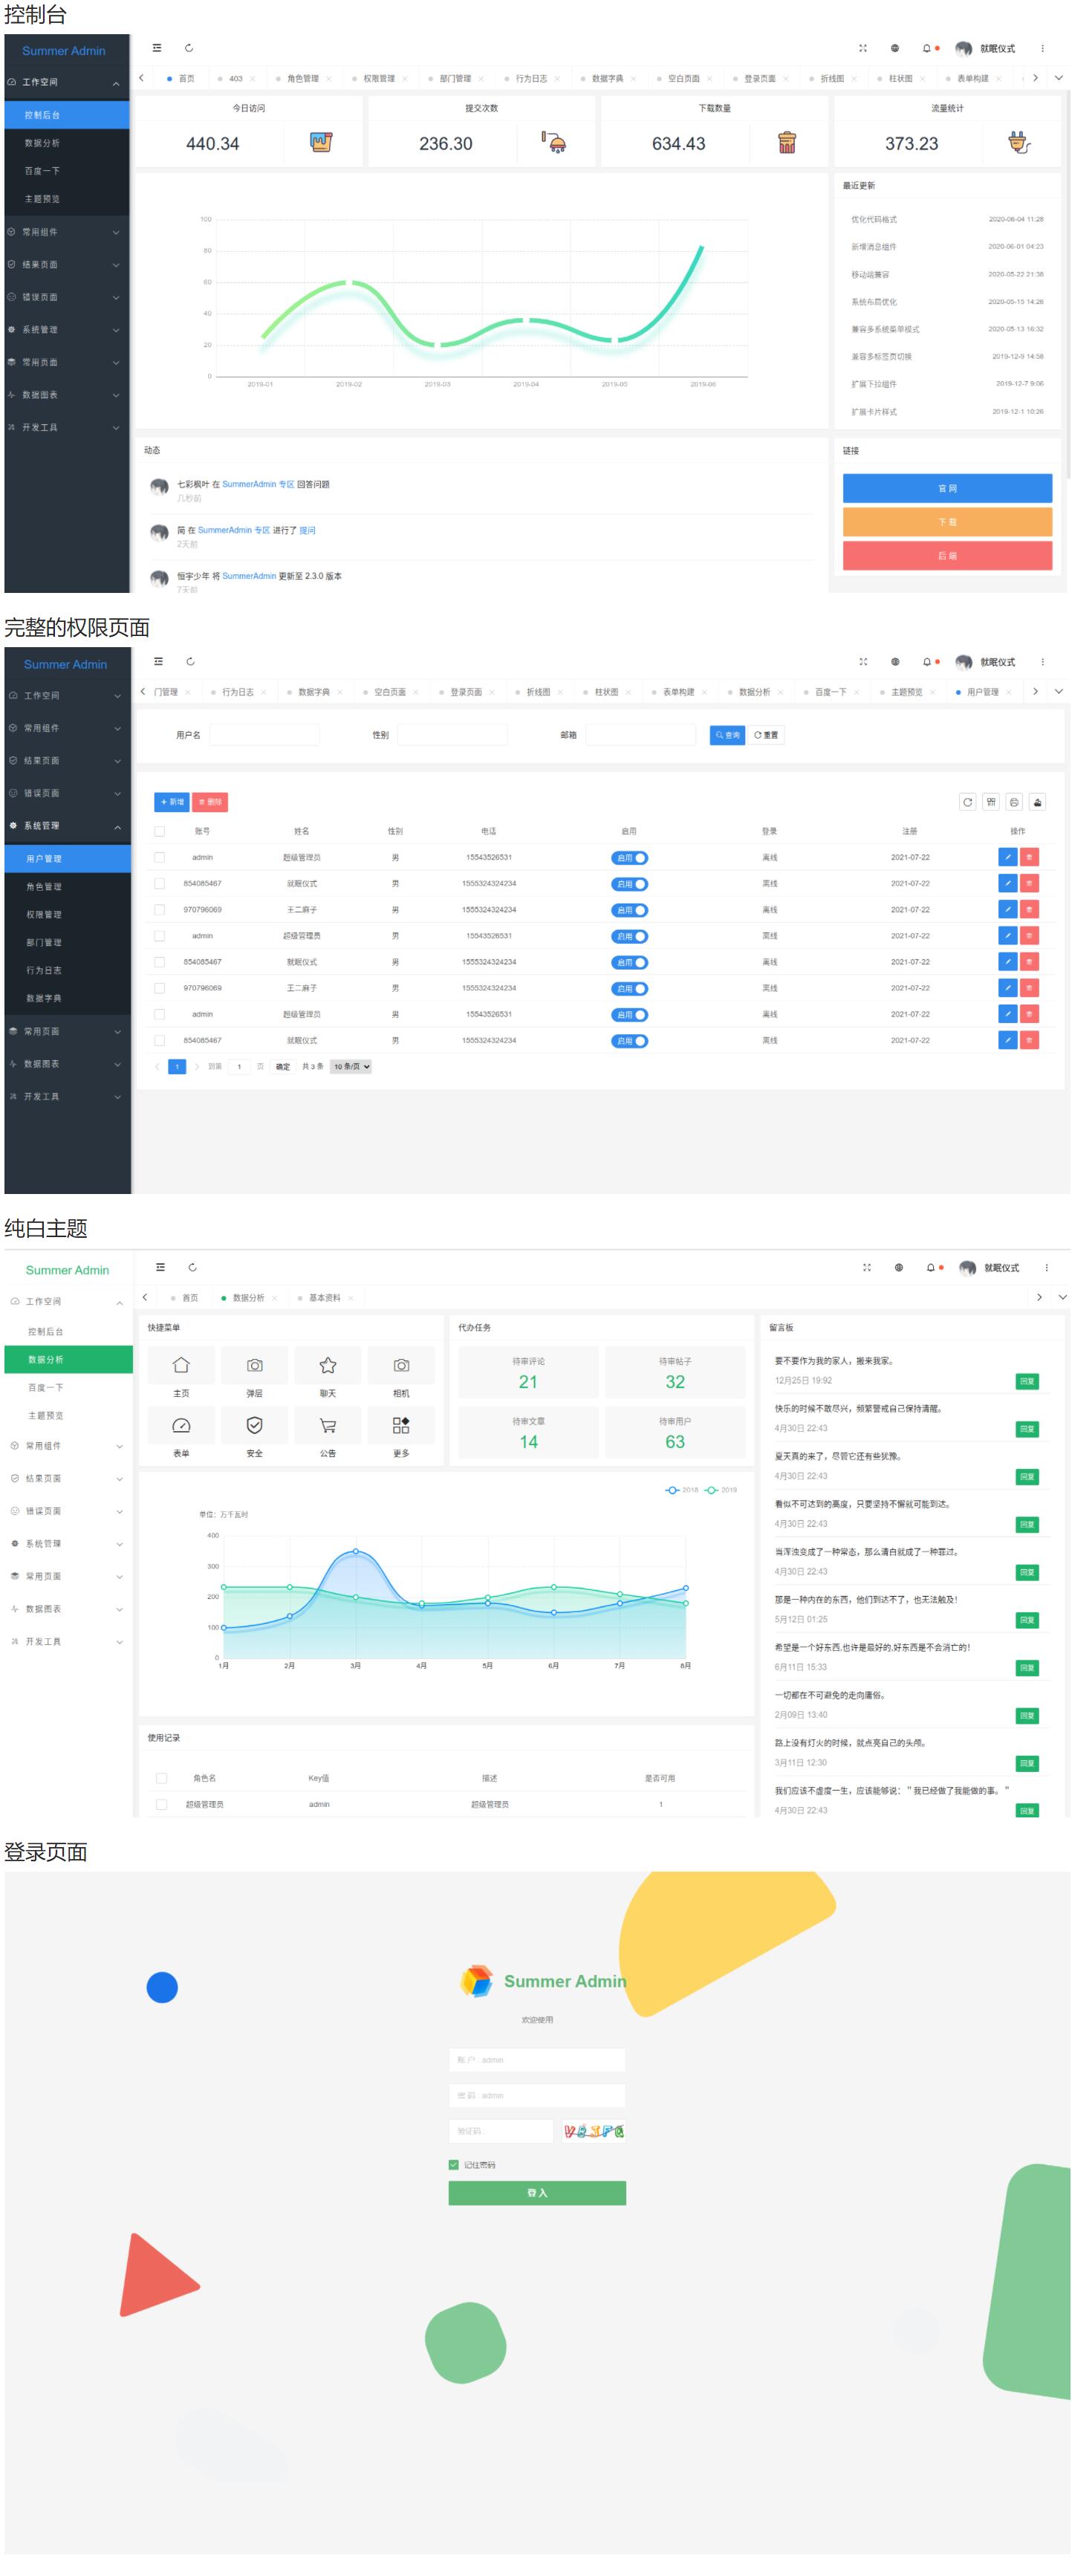Click the print icon above the user table
This screenshot has height=2576, width=1072.
pyautogui.click(x=1014, y=802)
